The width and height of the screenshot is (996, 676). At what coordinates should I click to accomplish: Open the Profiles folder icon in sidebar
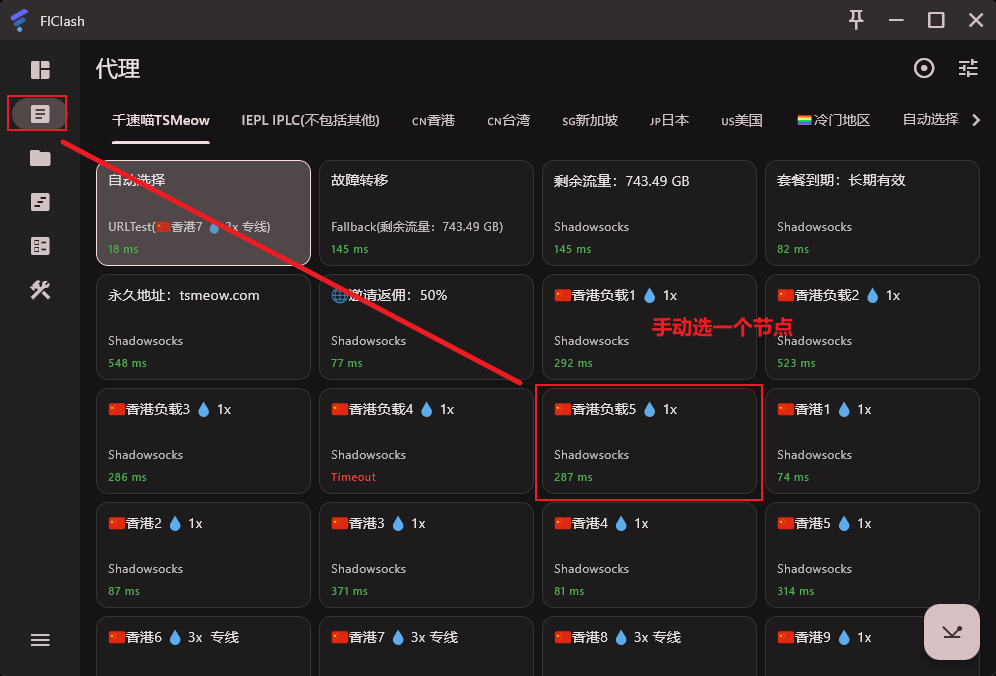coord(40,158)
